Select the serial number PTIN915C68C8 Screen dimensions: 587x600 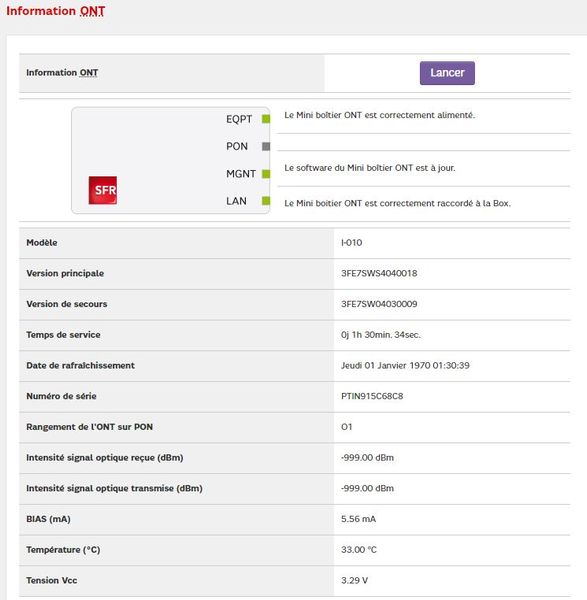coord(372,396)
